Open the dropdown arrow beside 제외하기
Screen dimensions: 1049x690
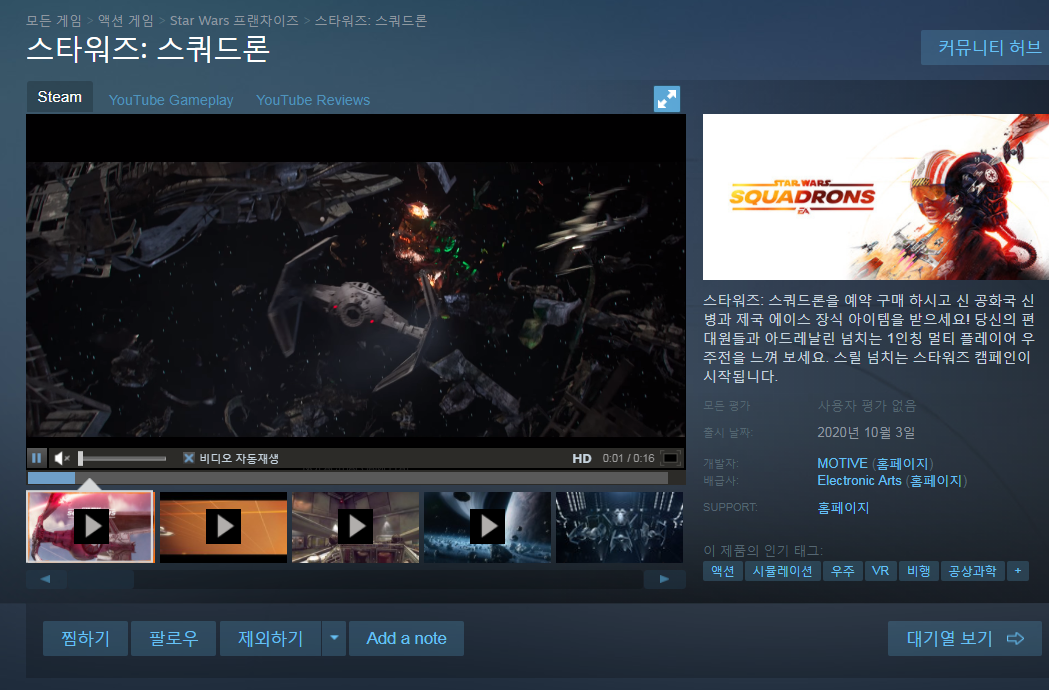pyautogui.click(x=334, y=638)
